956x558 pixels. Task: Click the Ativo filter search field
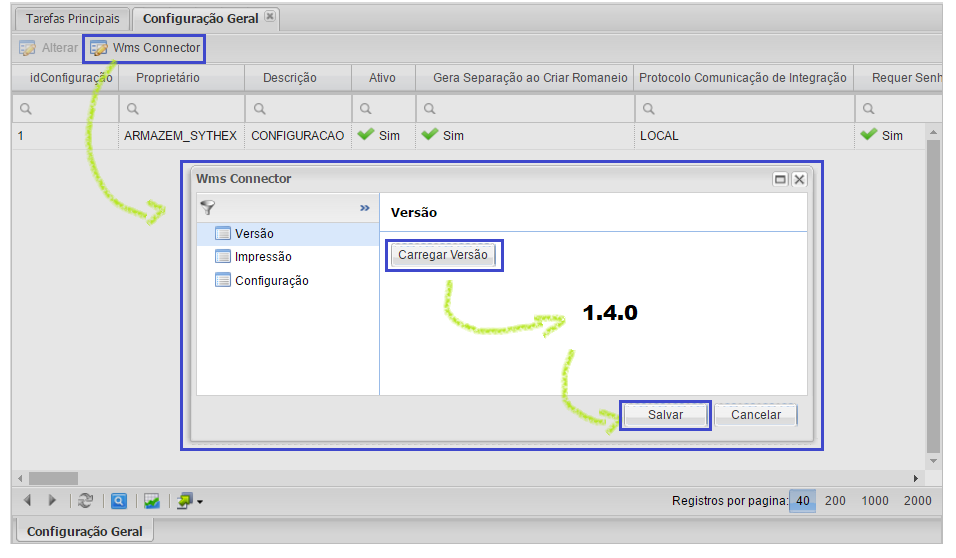tap(383, 109)
